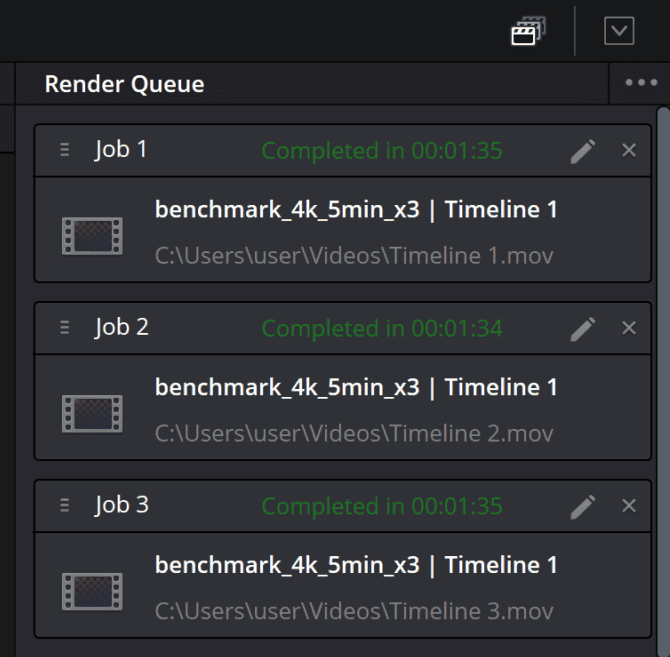This screenshot has height=657, width=670.
Task: Click Job 1 drag handle icon
Action: coord(65,150)
